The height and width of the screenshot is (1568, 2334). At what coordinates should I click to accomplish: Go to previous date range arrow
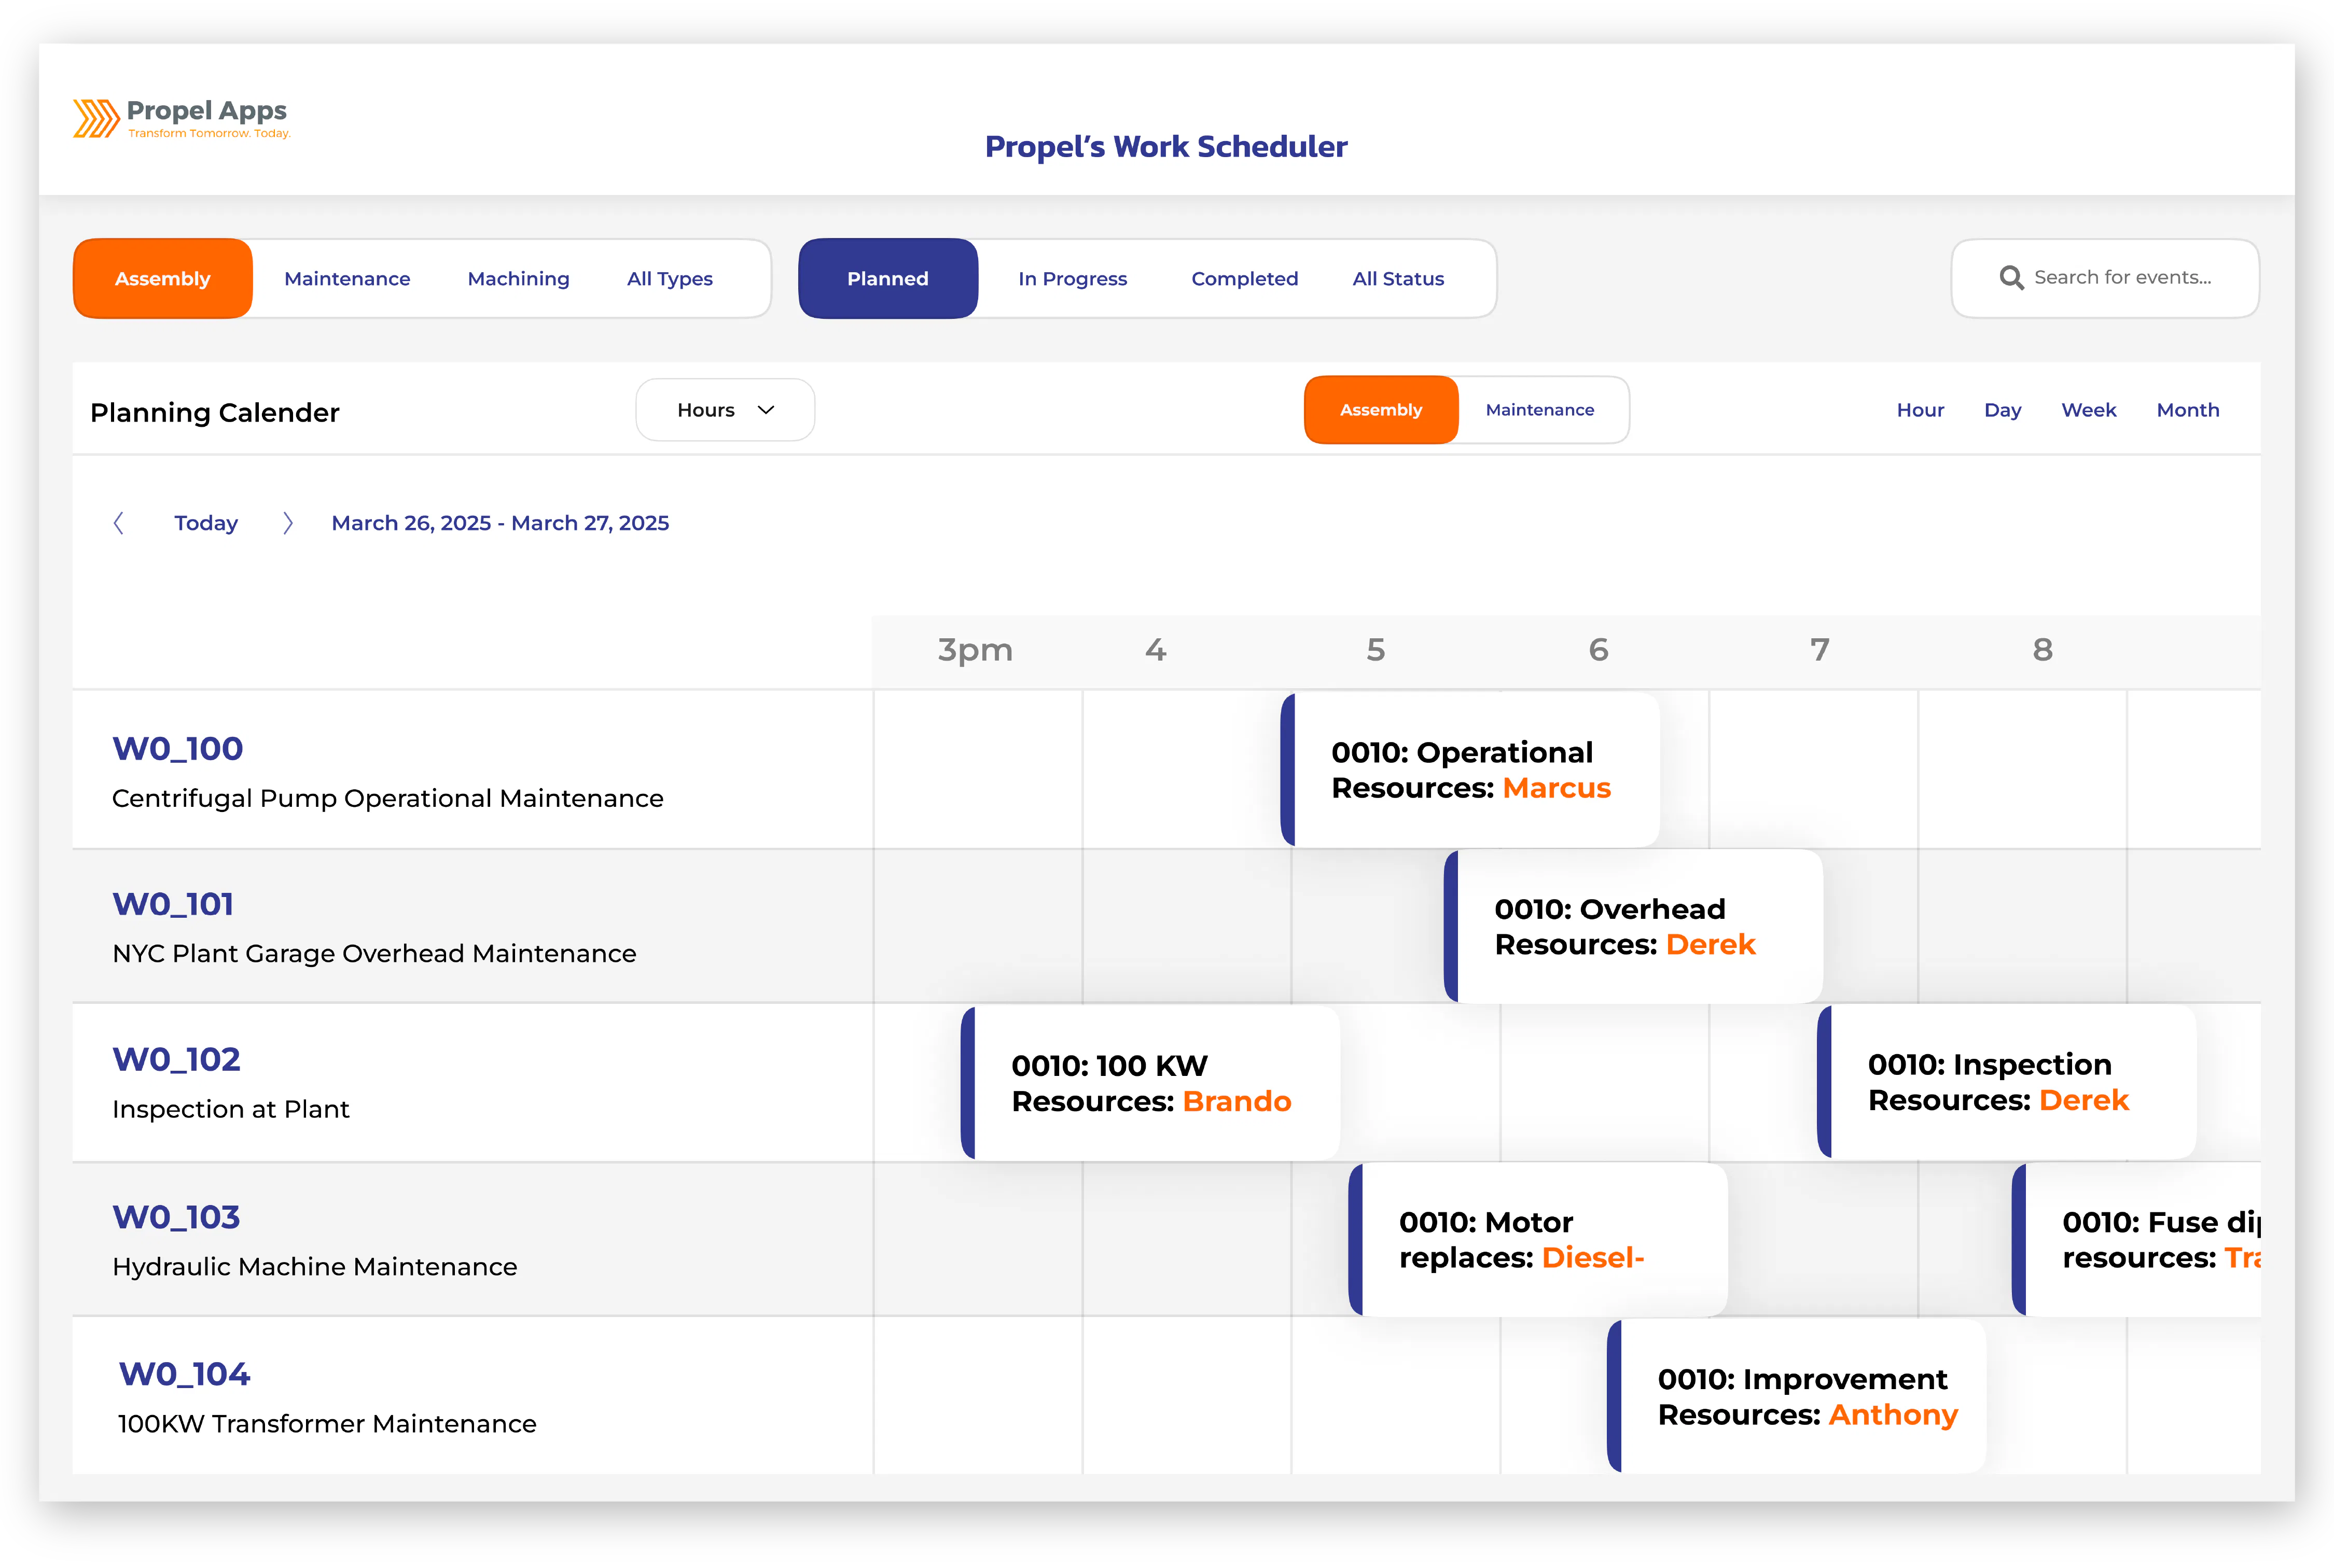[118, 523]
